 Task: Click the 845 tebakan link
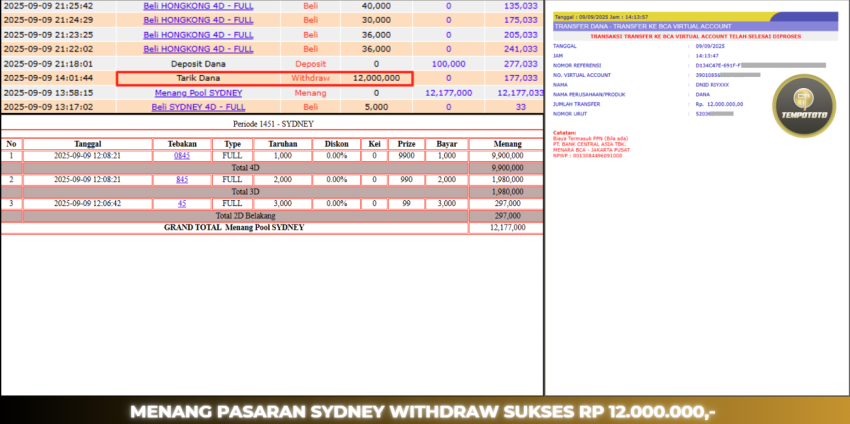pos(182,179)
